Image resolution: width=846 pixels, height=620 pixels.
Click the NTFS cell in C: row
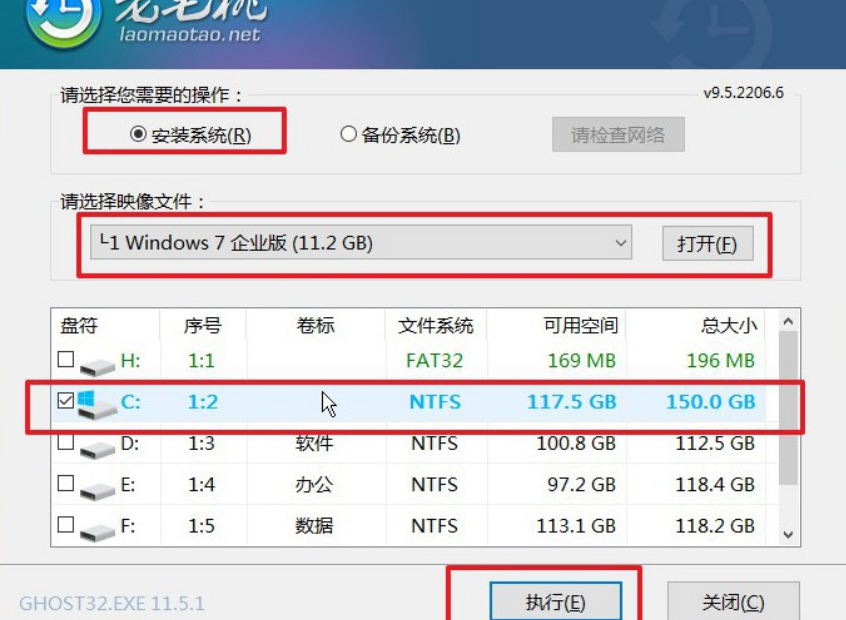coord(435,401)
